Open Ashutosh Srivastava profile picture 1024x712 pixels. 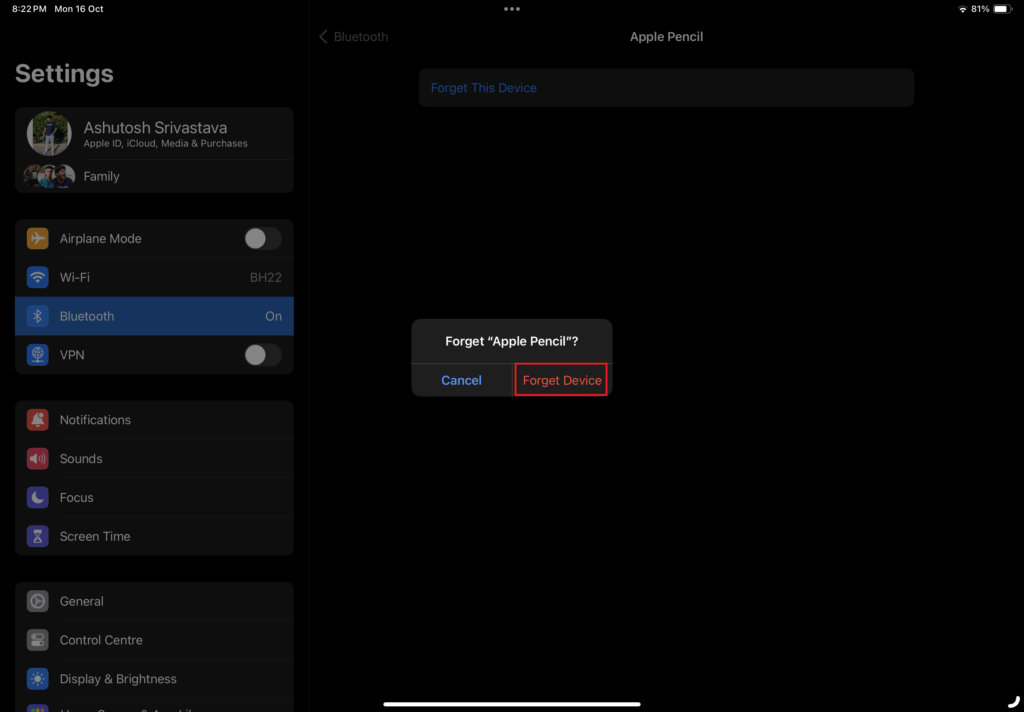49,133
